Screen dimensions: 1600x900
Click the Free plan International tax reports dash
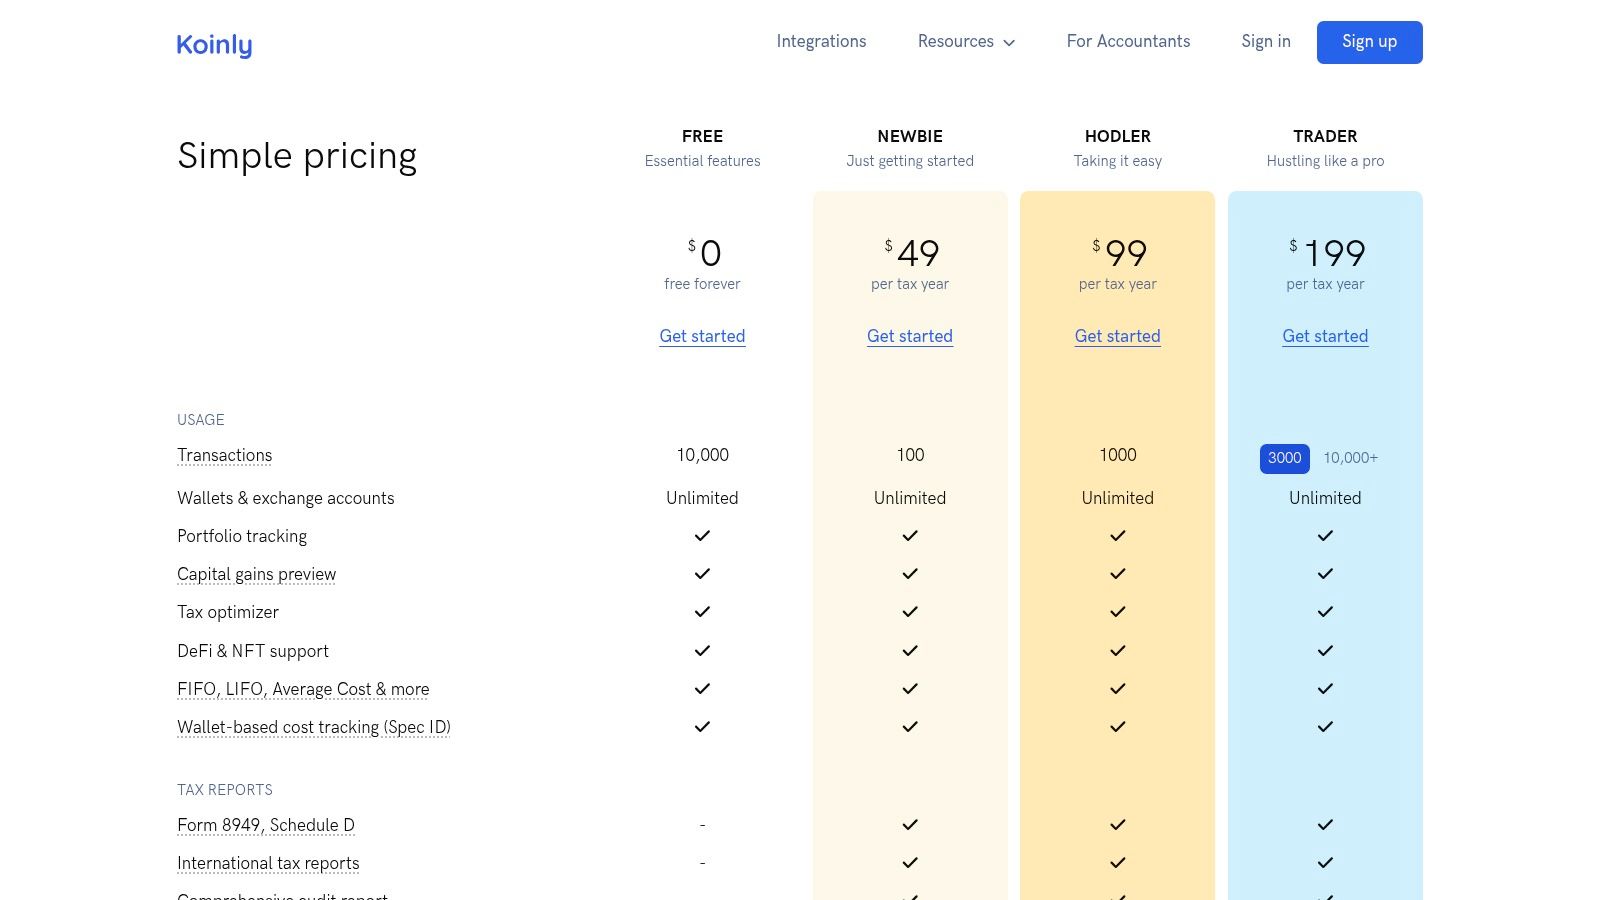click(702, 863)
